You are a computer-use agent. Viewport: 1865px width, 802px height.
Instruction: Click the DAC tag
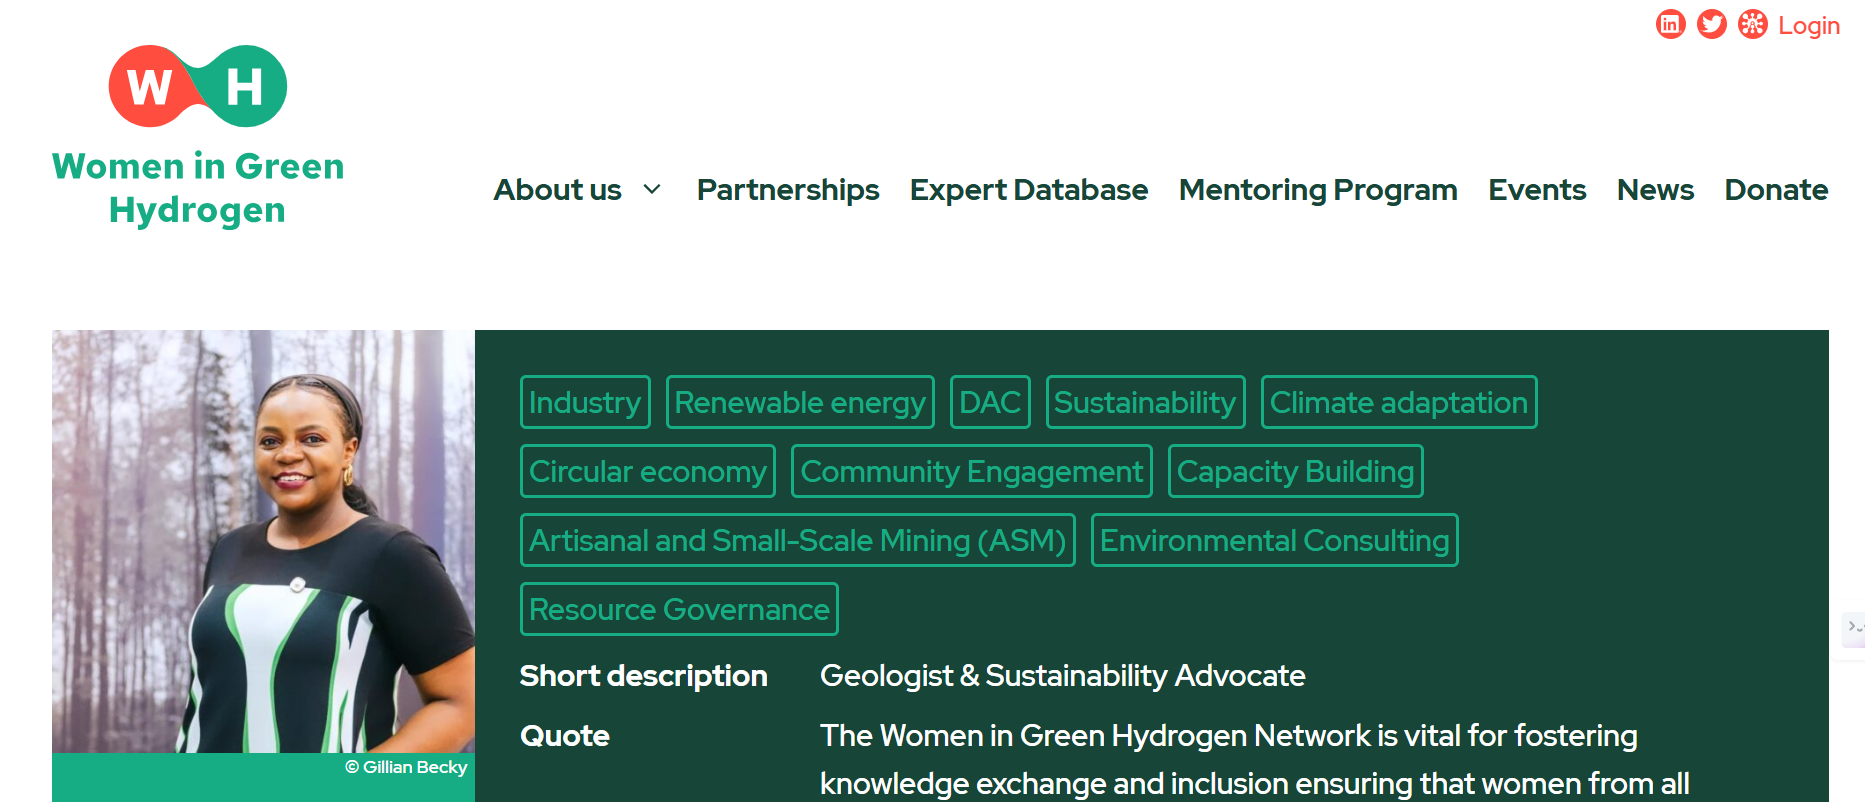989,402
